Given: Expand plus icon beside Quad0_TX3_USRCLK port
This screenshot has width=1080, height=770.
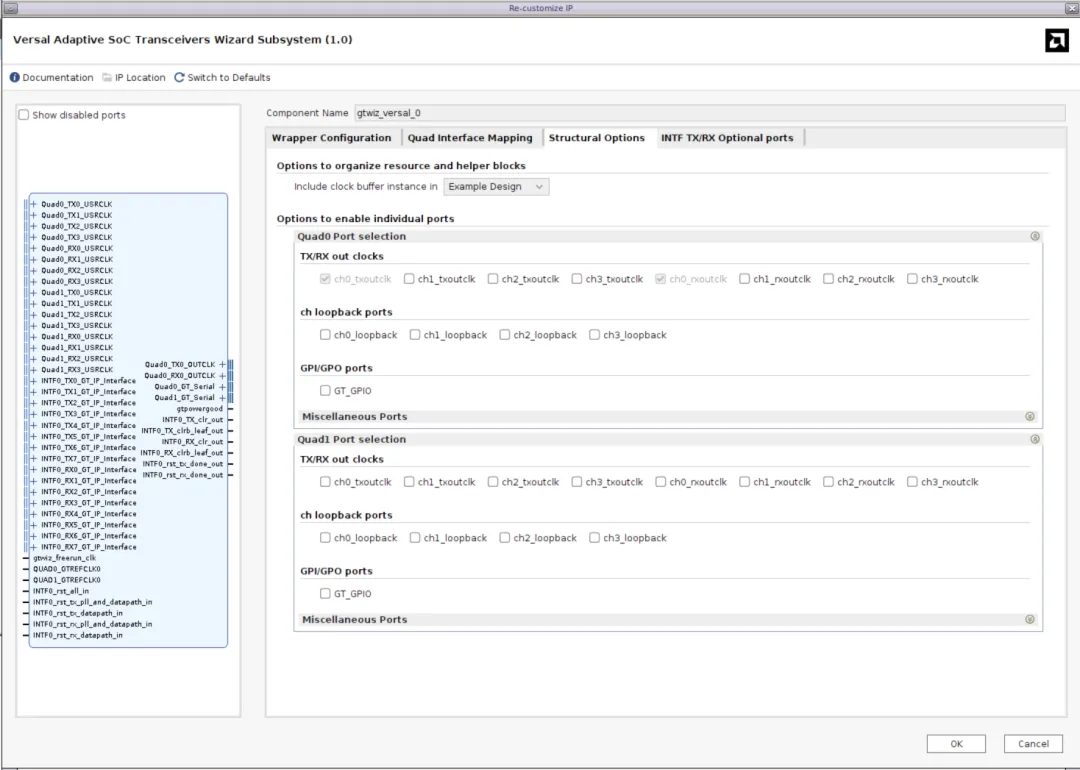Looking at the screenshot, I should point(33,238).
